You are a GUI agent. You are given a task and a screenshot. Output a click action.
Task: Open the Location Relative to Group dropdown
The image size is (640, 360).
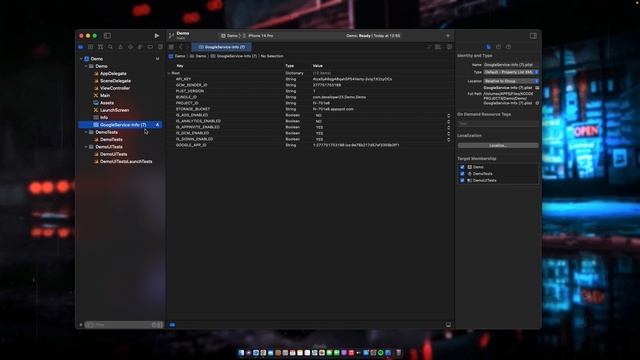[511, 81]
